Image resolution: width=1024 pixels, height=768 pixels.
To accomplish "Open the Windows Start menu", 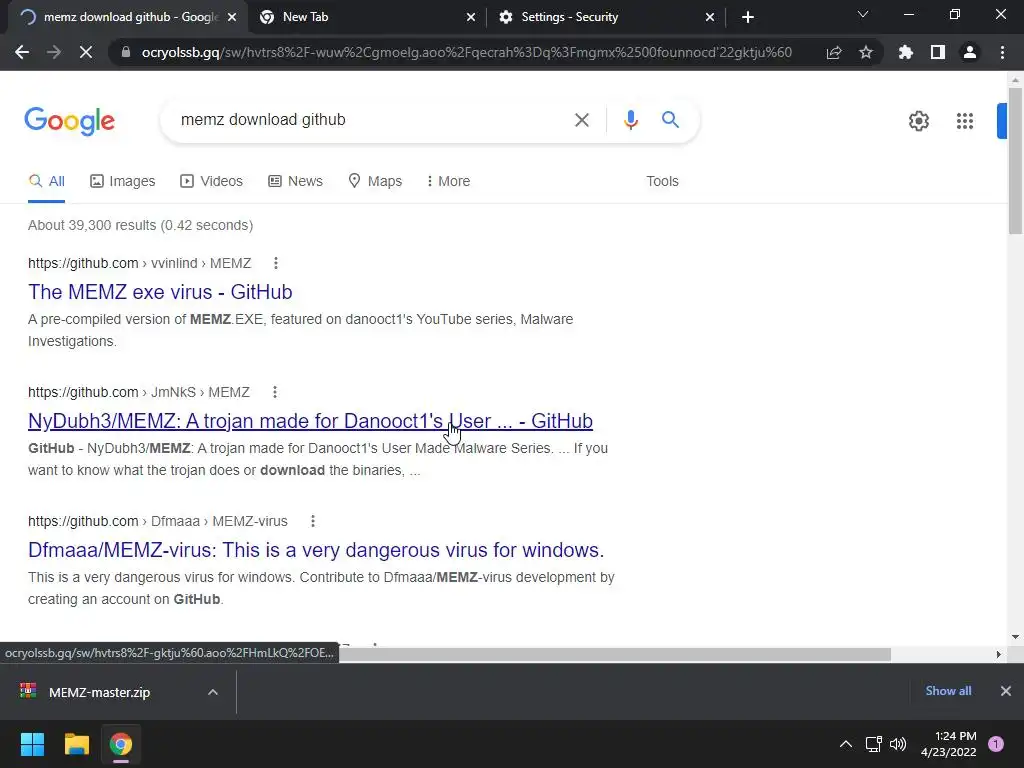I will (x=32, y=744).
